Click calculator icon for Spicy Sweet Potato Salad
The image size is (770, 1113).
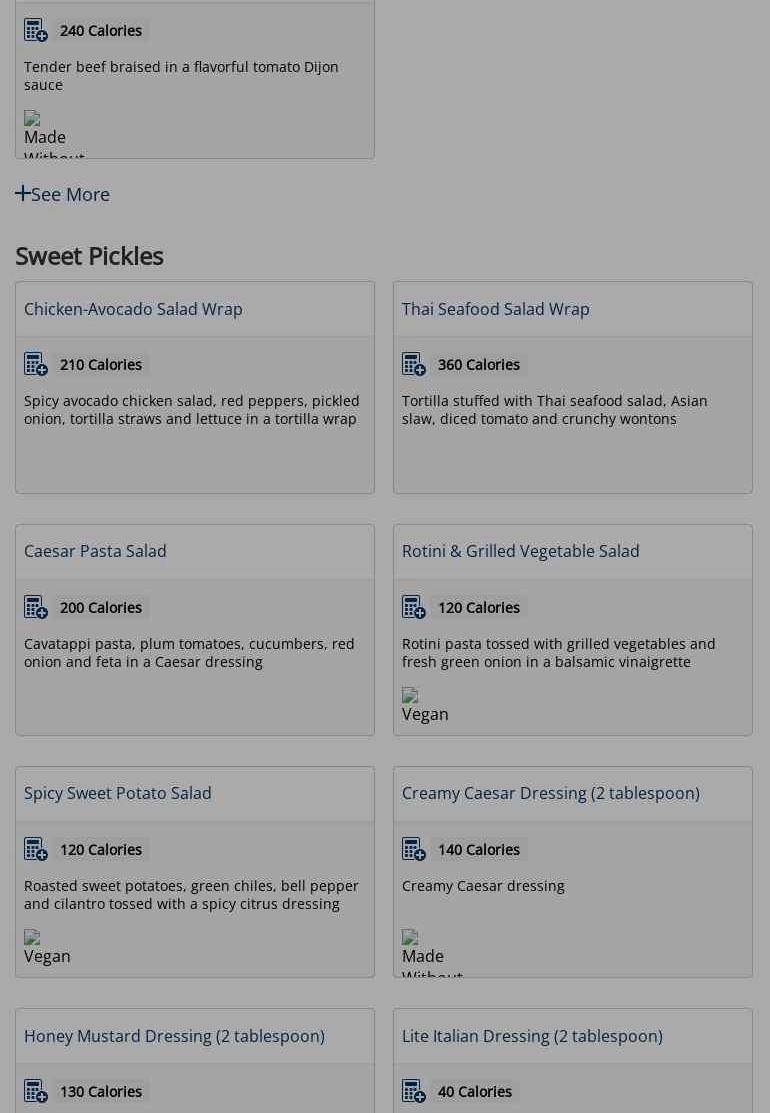(x=36, y=850)
